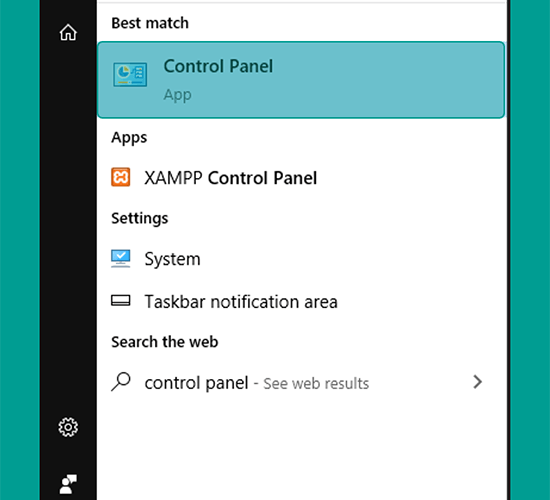Open the Settings gear in the sidebar
Image resolution: width=550 pixels, height=500 pixels.
tap(68, 427)
